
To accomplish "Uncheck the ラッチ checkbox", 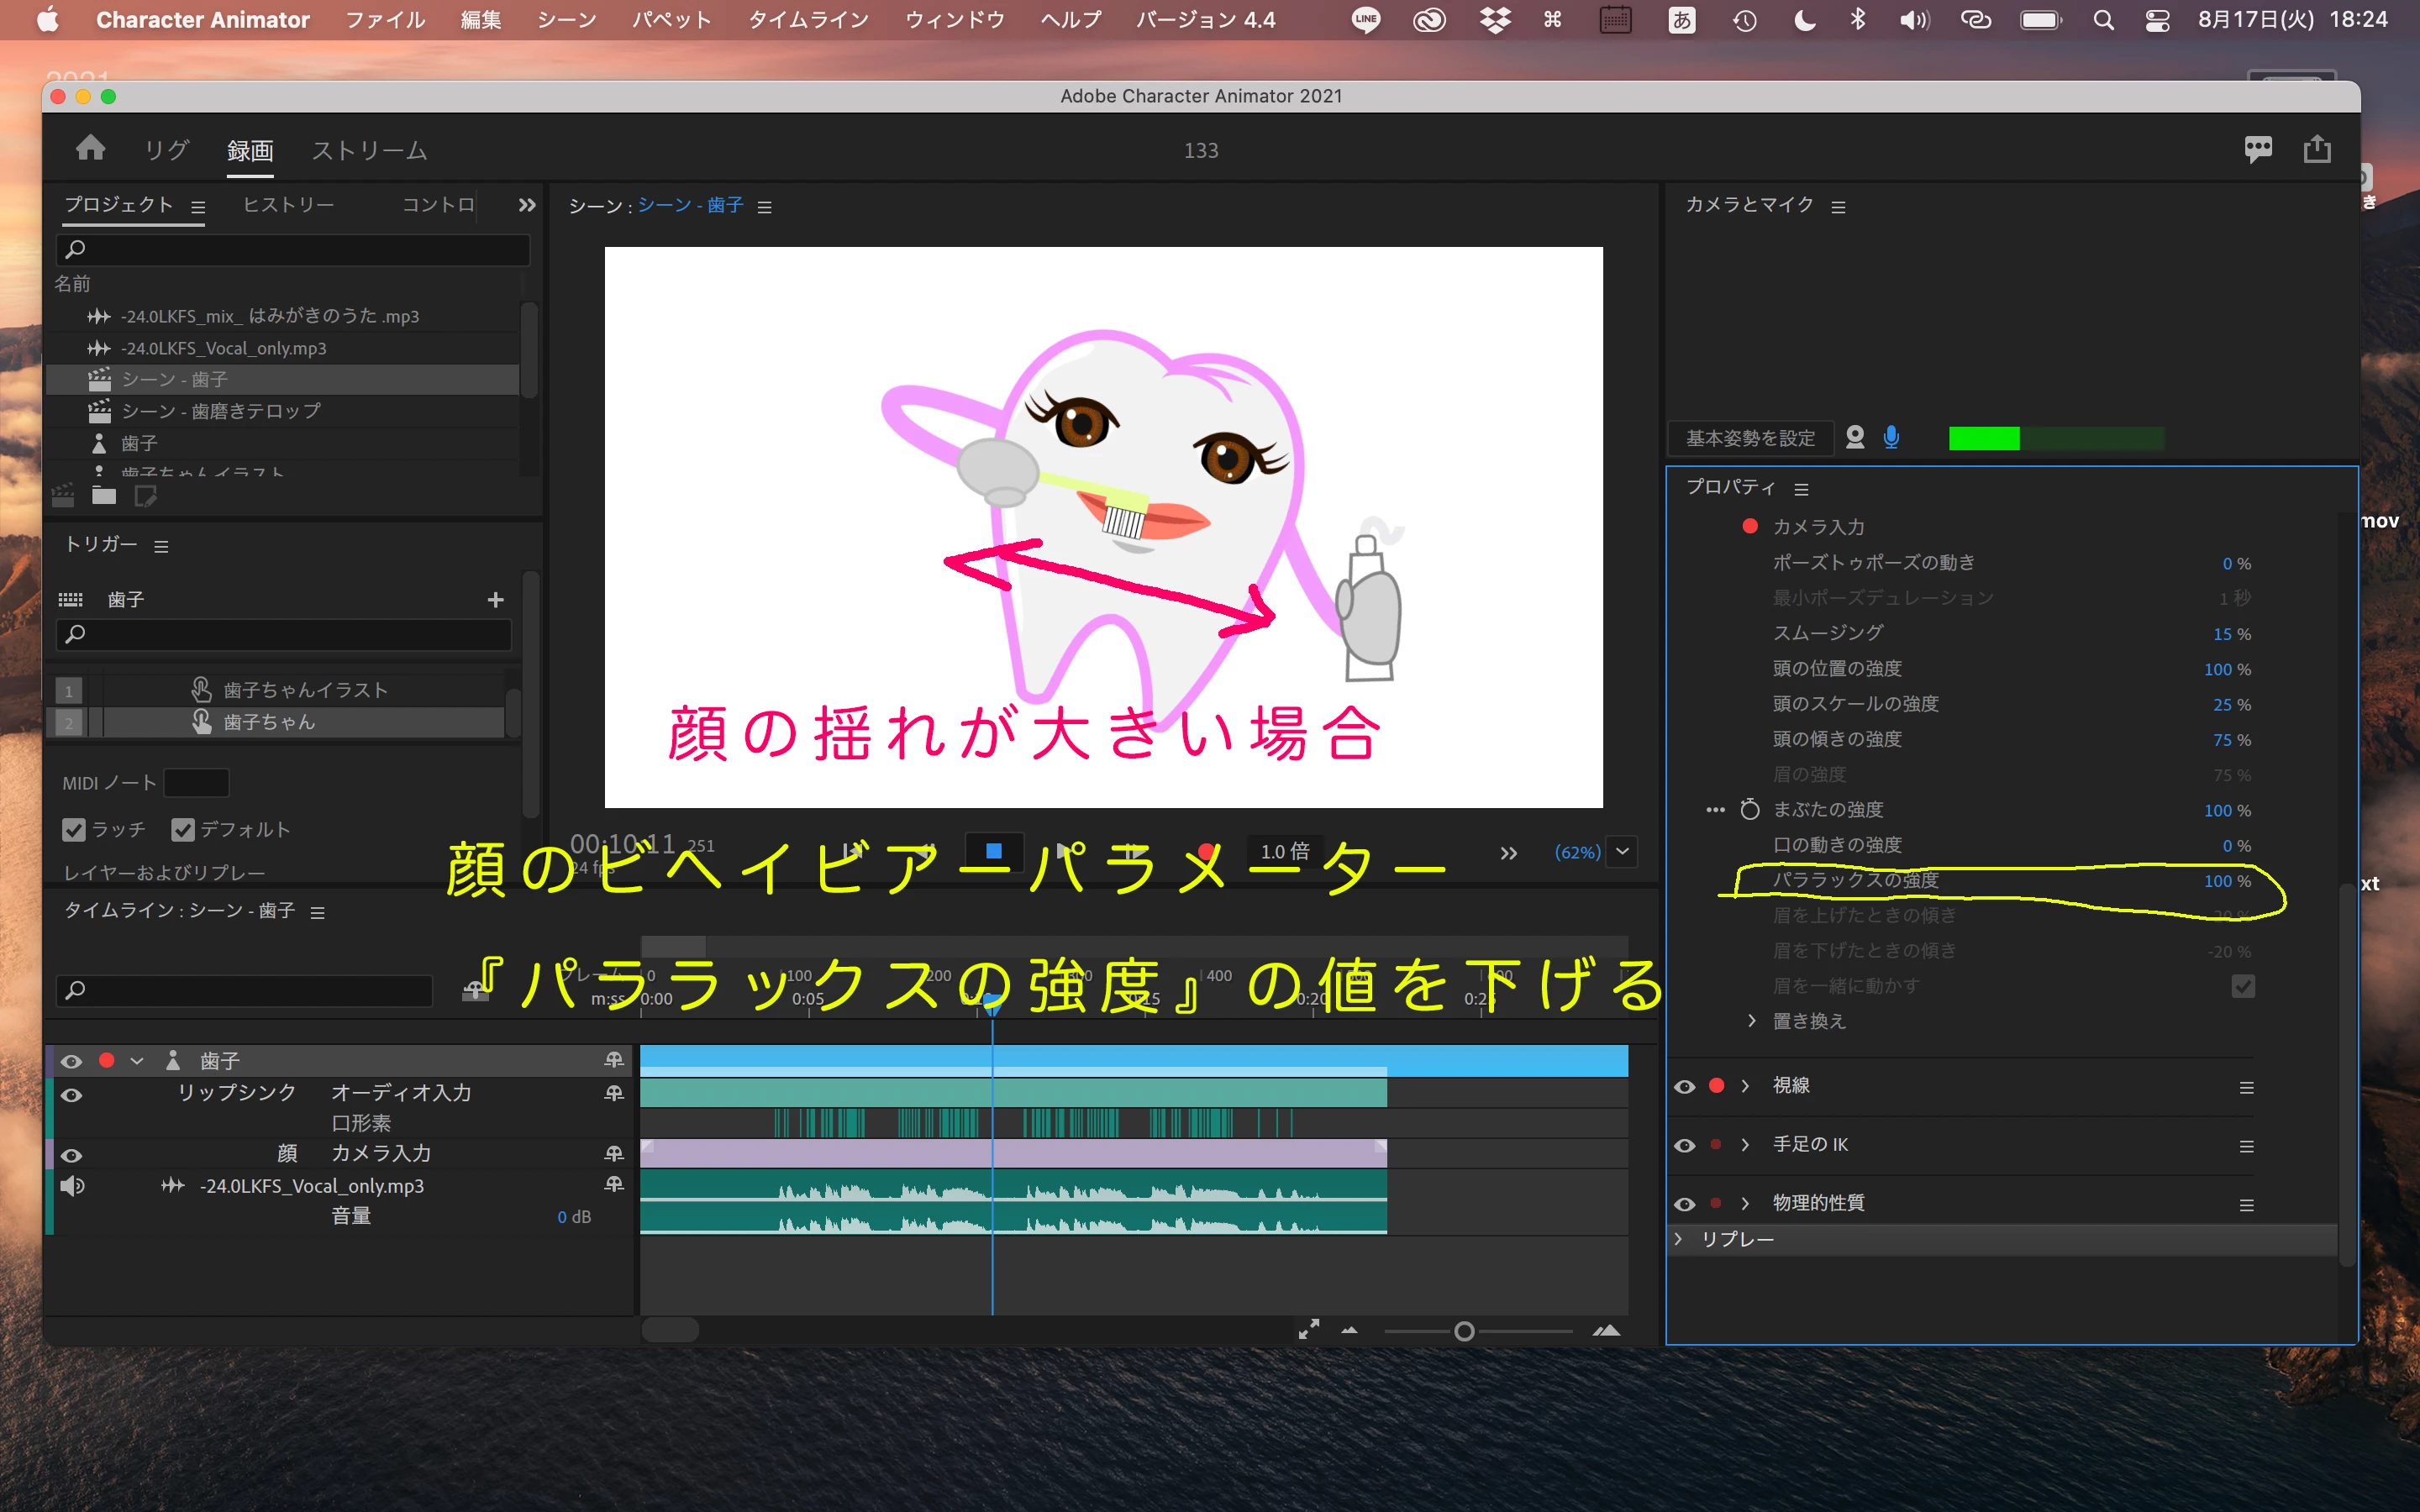I will coord(73,829).
